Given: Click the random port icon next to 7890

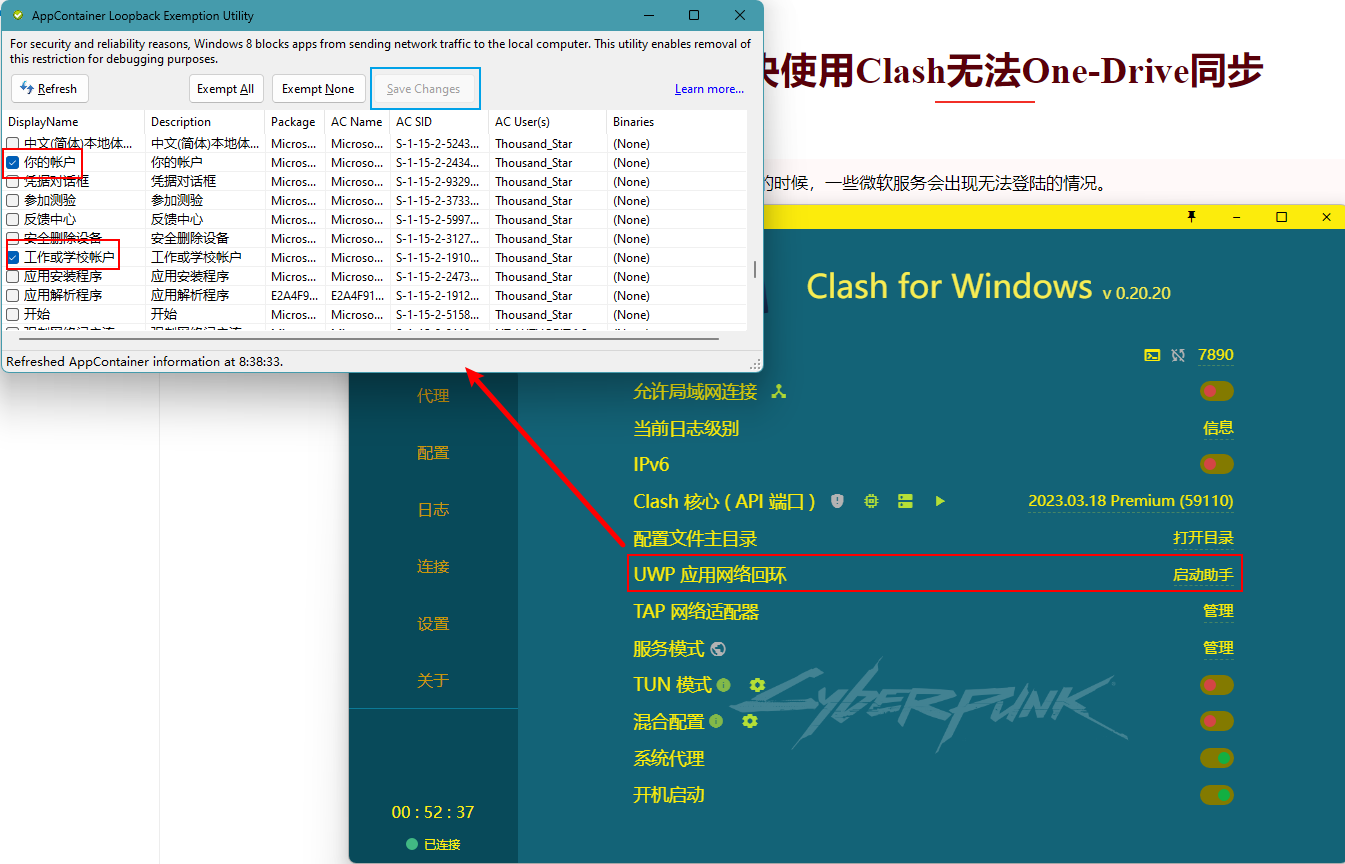Looking at the screenshot, I should pos(1179,355).
